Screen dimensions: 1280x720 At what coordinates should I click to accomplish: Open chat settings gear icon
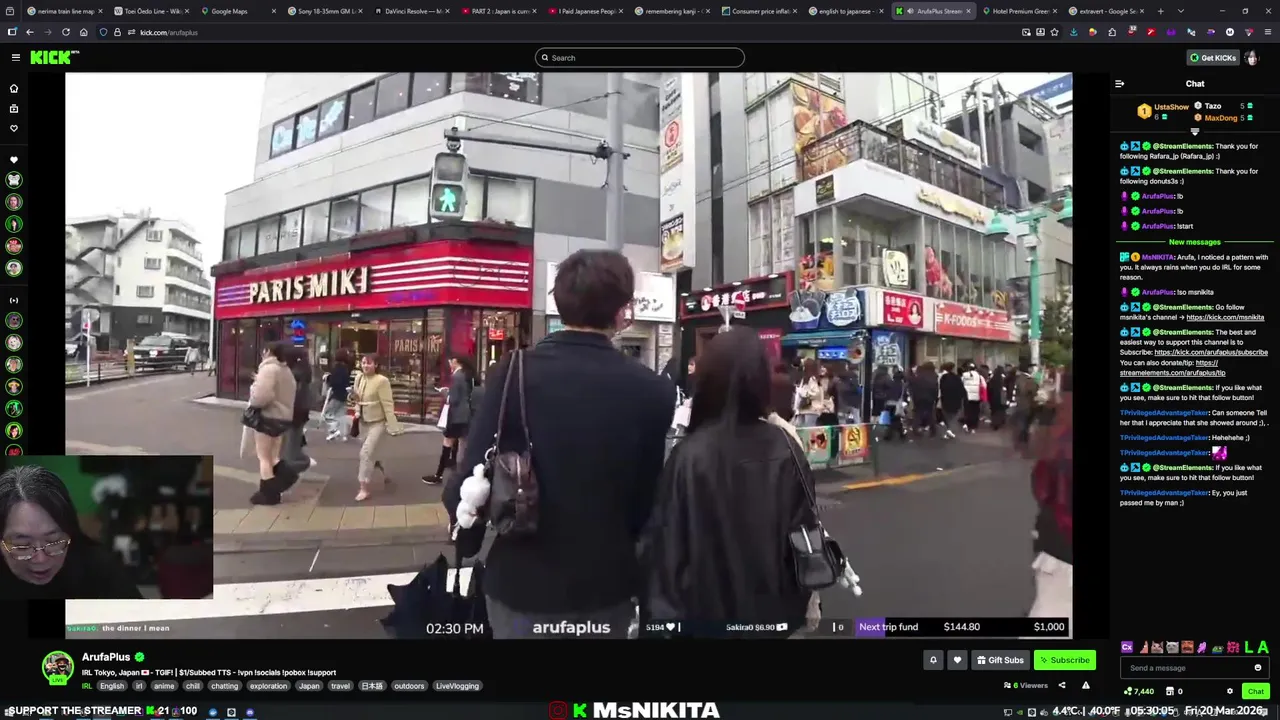point(1230,691)
